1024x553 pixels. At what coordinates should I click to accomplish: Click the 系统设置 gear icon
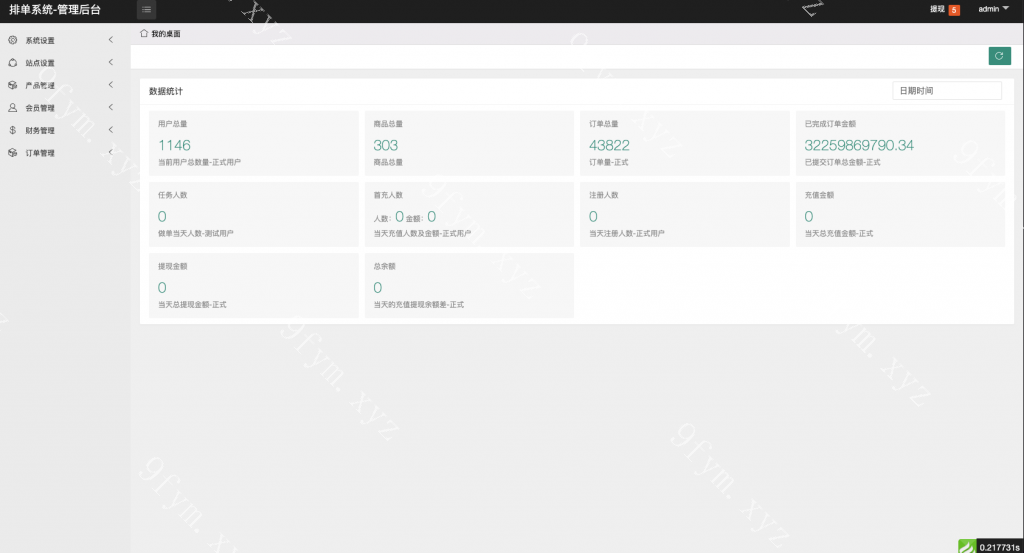[12, 40]
